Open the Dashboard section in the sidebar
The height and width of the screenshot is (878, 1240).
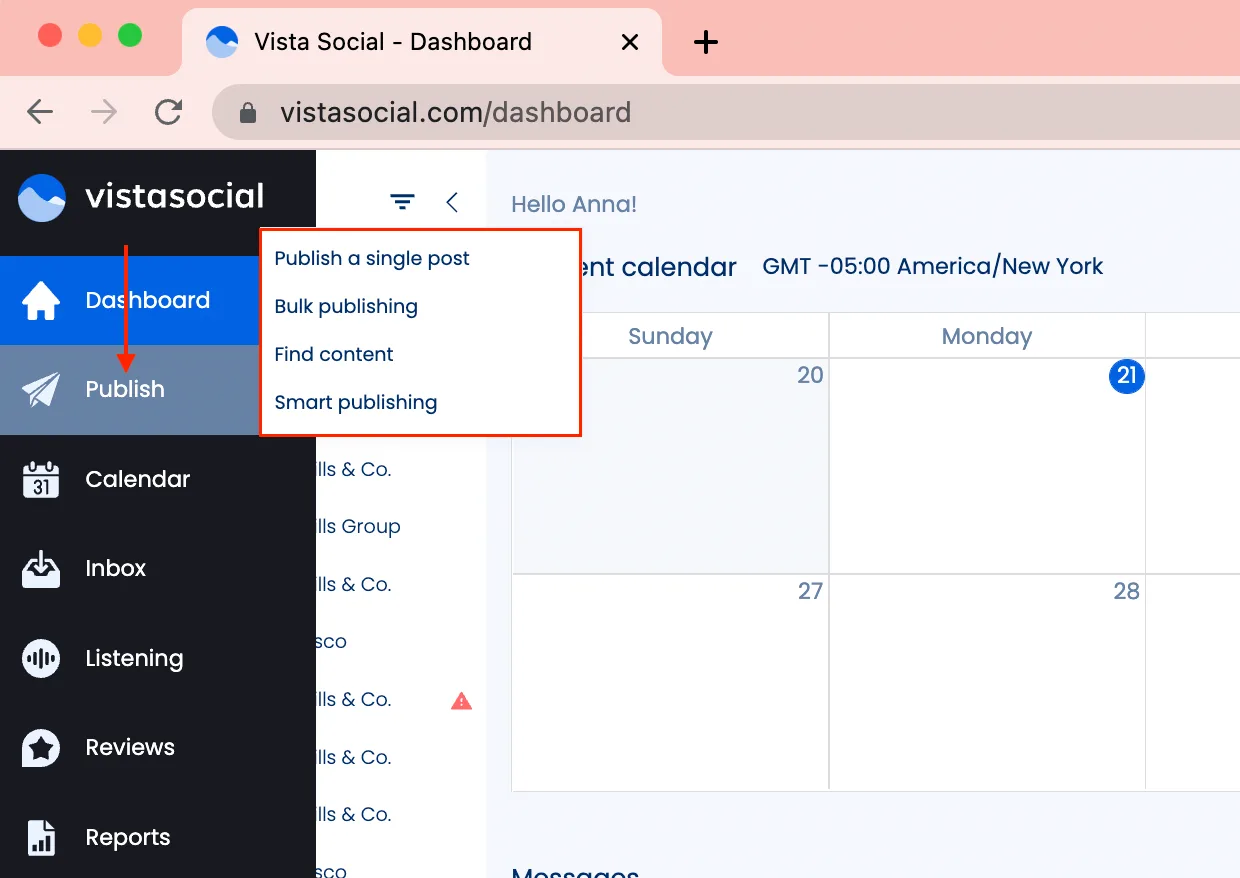pyautogui.click(x=146, y=300)
